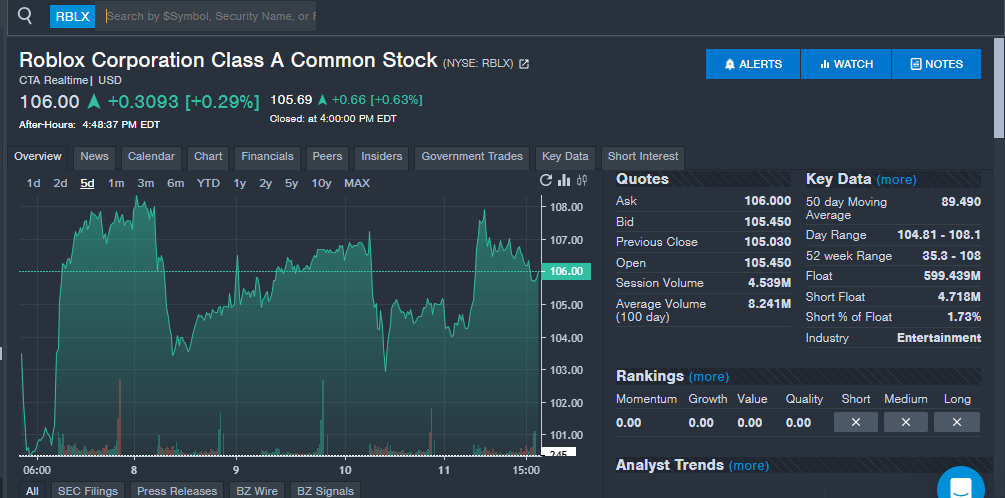This screenshot has width=1005, height=498.
Task: Switch to the Chart tab
Action: click(208, 157)
